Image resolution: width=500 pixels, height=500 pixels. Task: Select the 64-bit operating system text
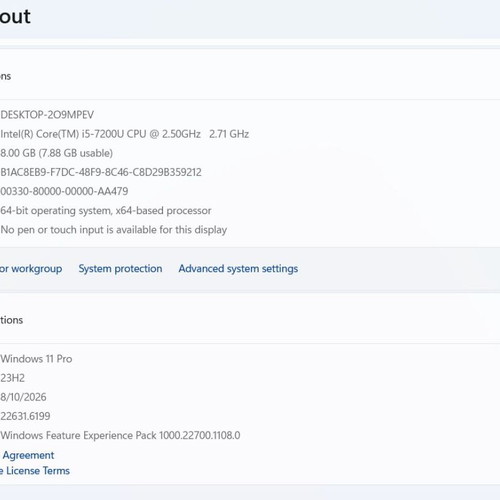(x=106, y=211)
